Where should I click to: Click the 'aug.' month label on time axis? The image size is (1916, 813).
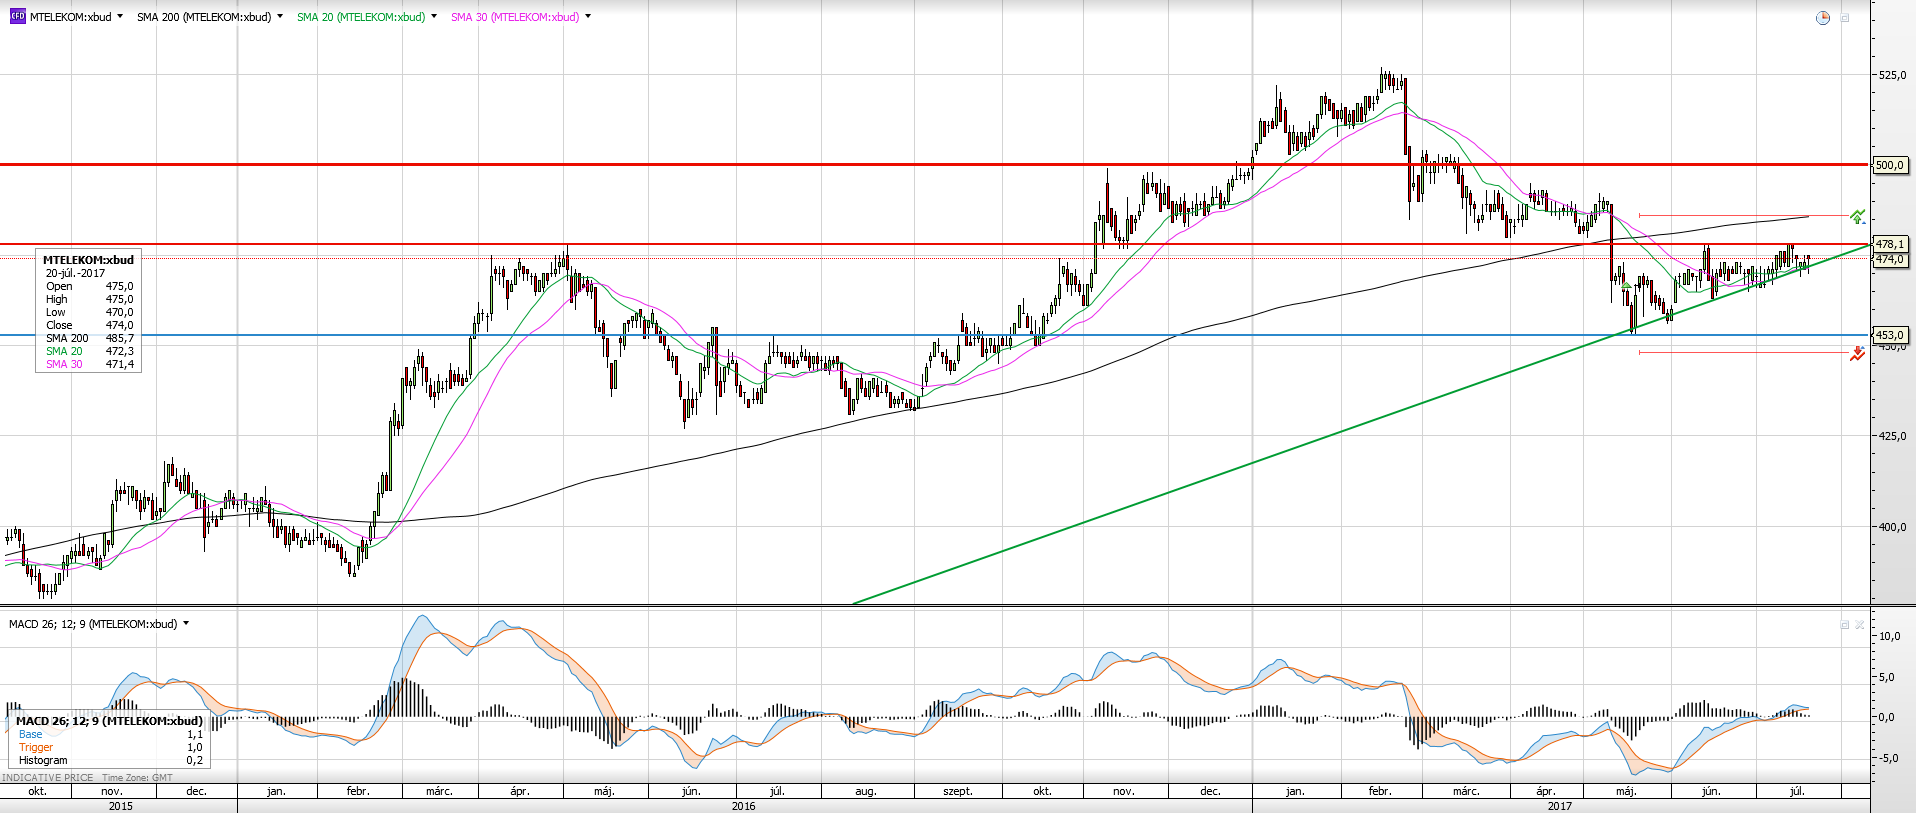[866, 791]
